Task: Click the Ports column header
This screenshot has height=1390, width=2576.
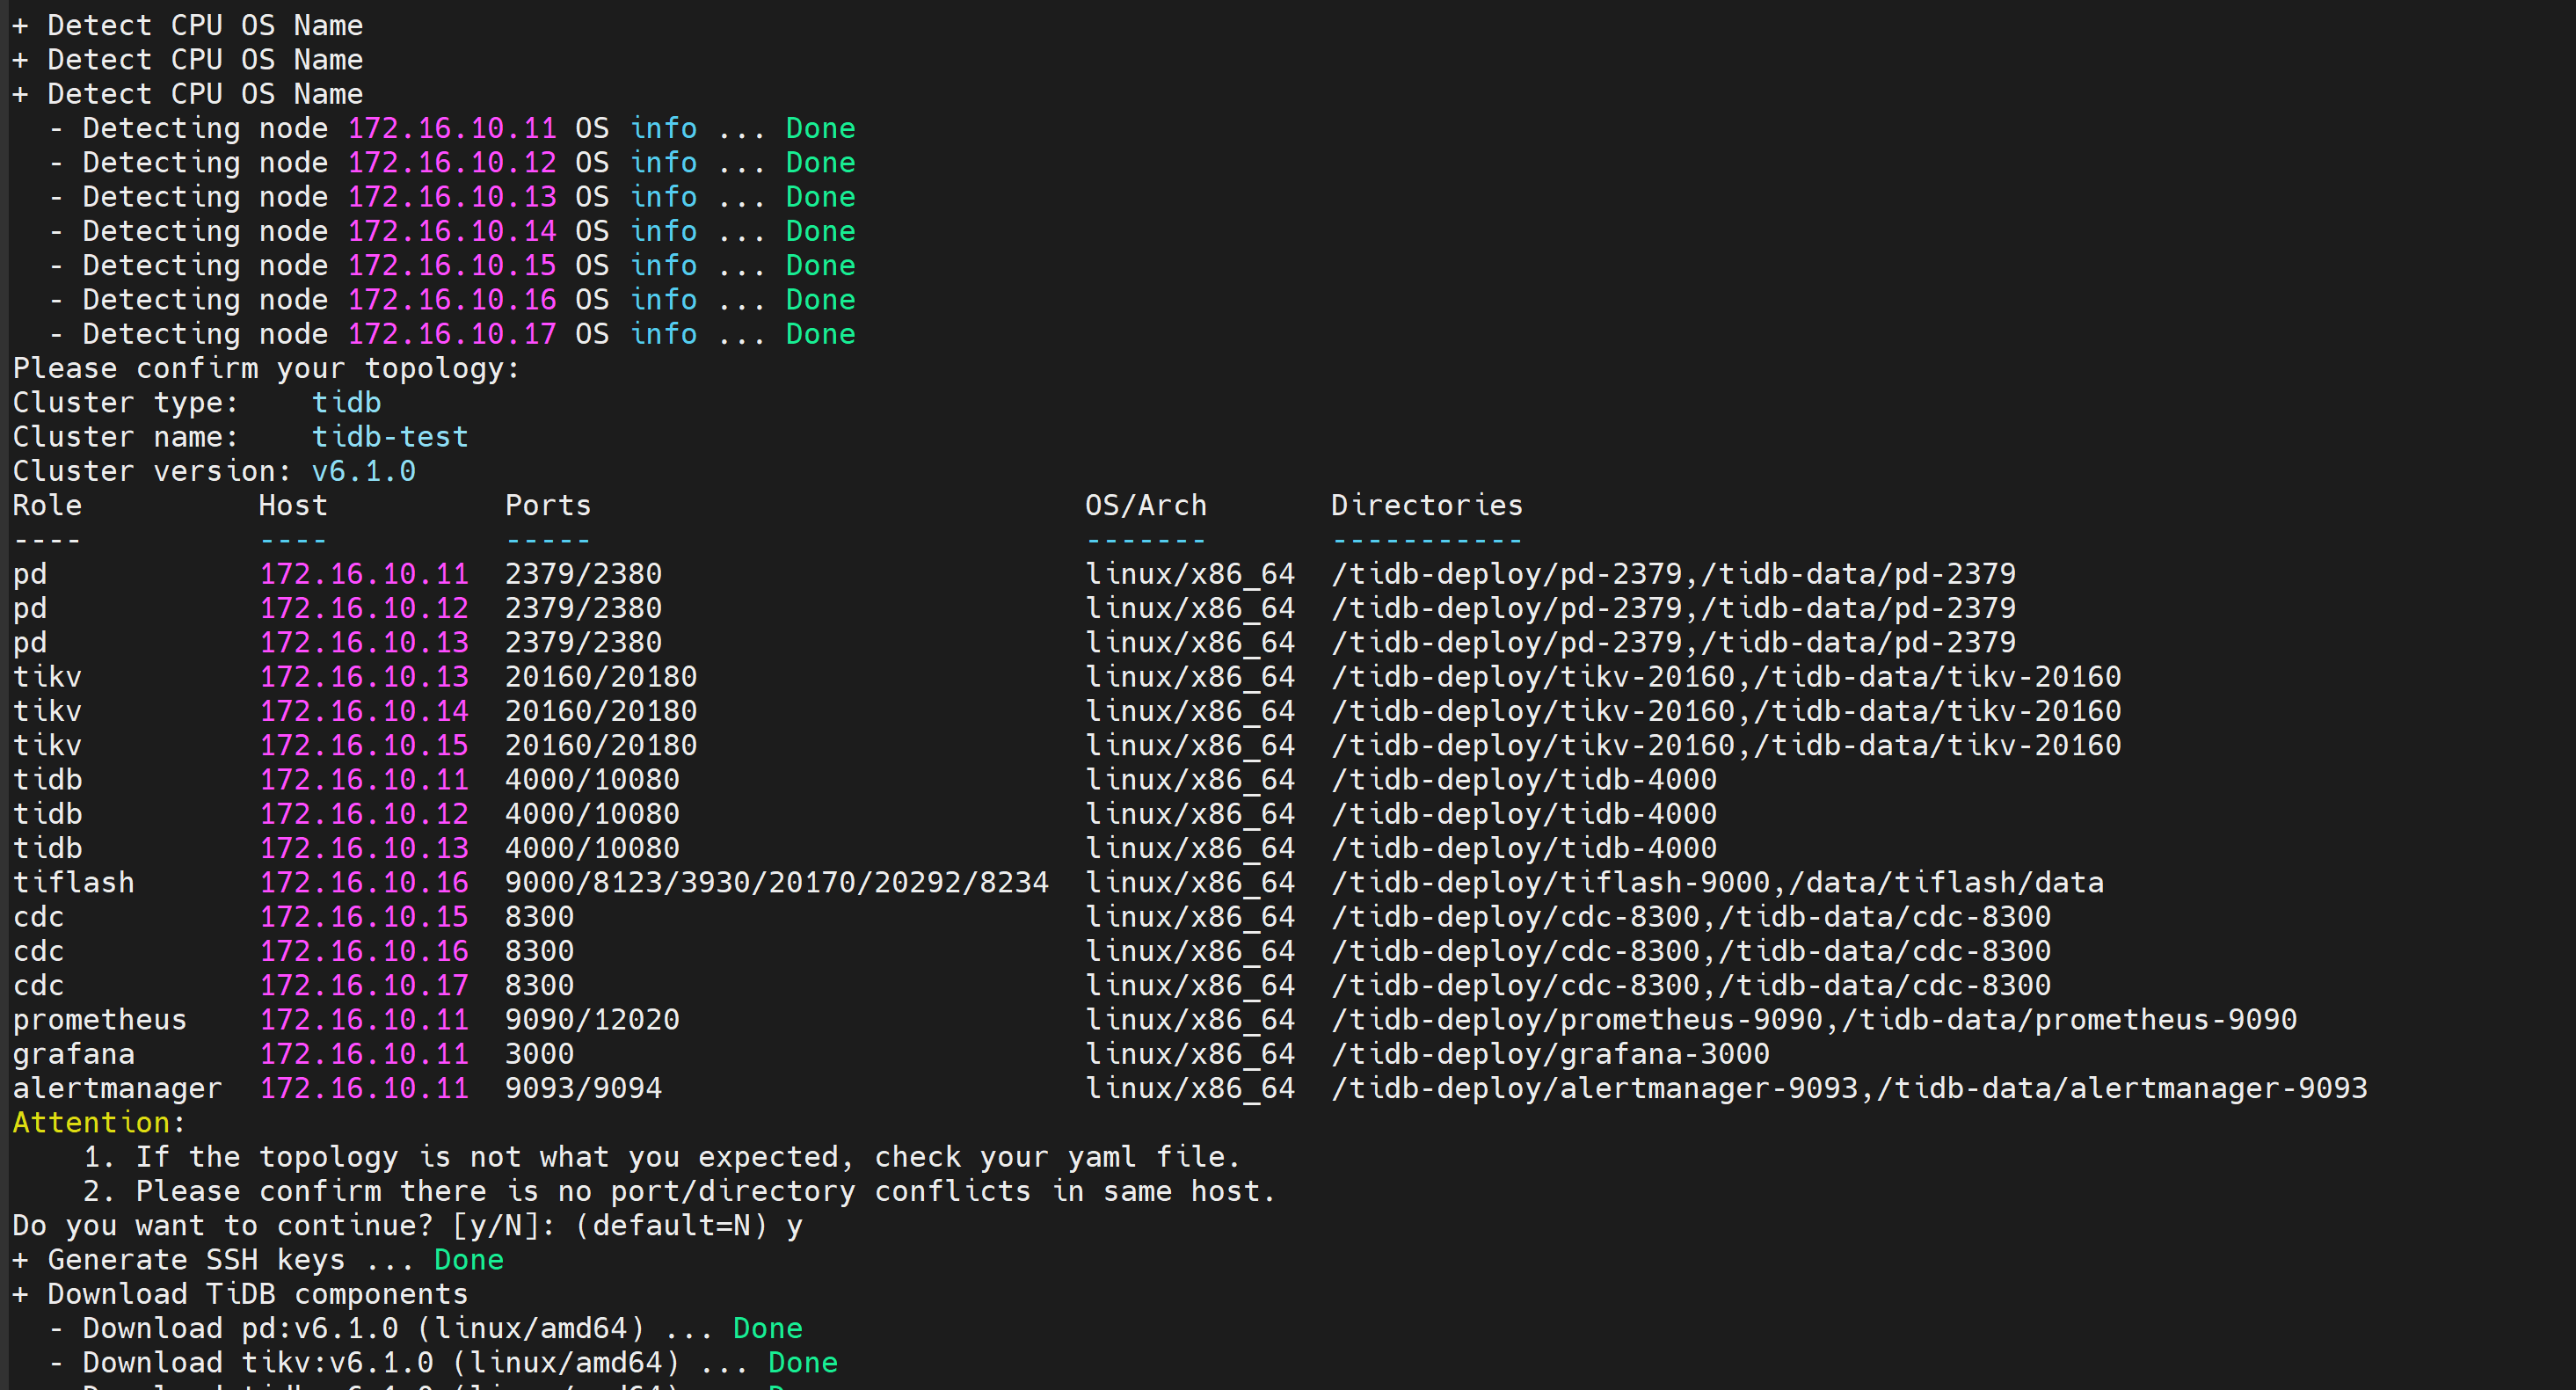Action: coord(548,505)
